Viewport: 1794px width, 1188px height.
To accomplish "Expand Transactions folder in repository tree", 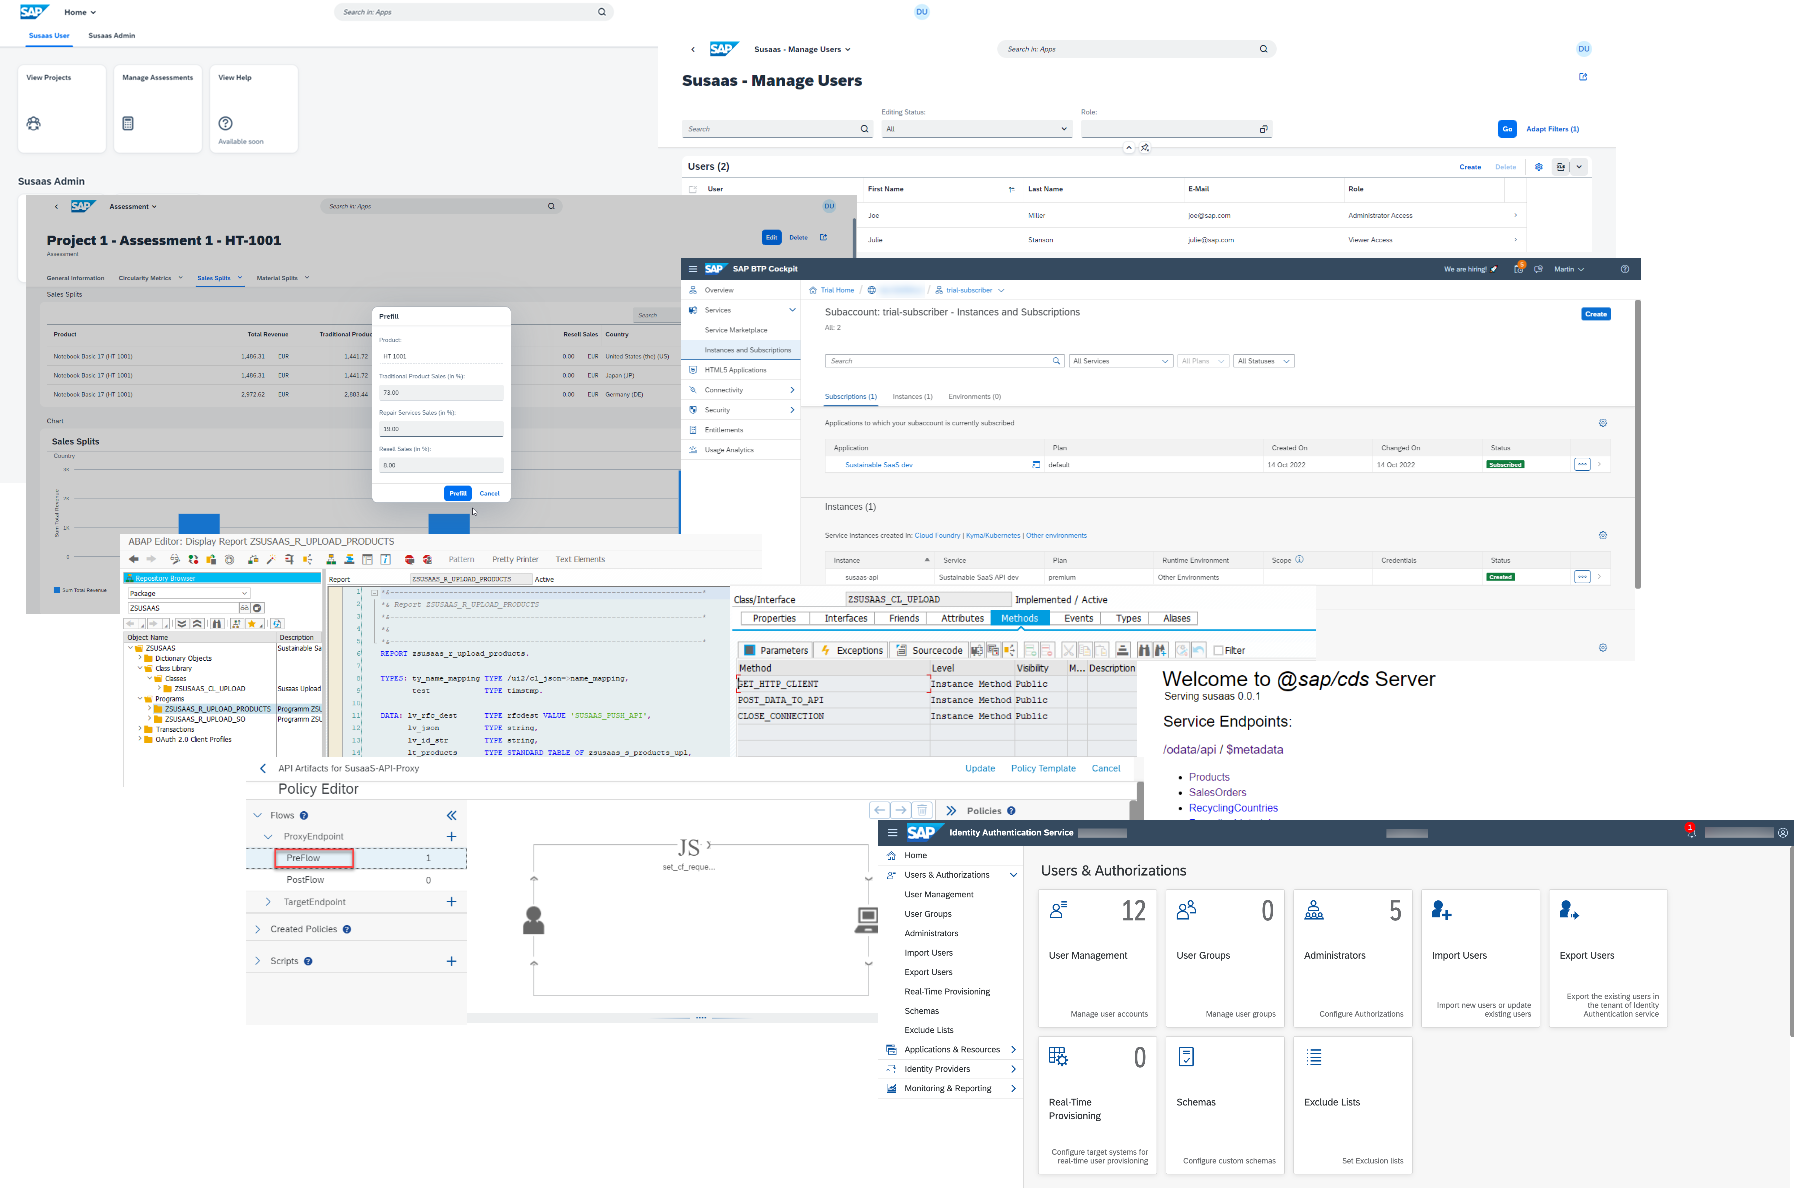I will [x=140, y=729].
